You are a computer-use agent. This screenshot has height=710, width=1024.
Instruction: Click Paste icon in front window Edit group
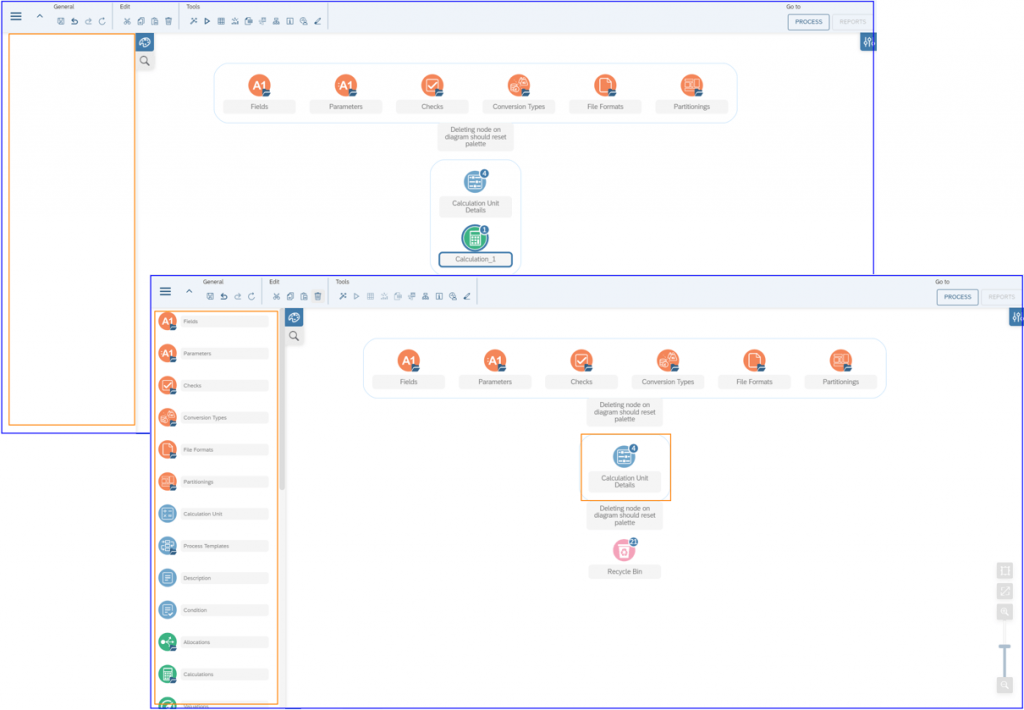tap(304, 297)
